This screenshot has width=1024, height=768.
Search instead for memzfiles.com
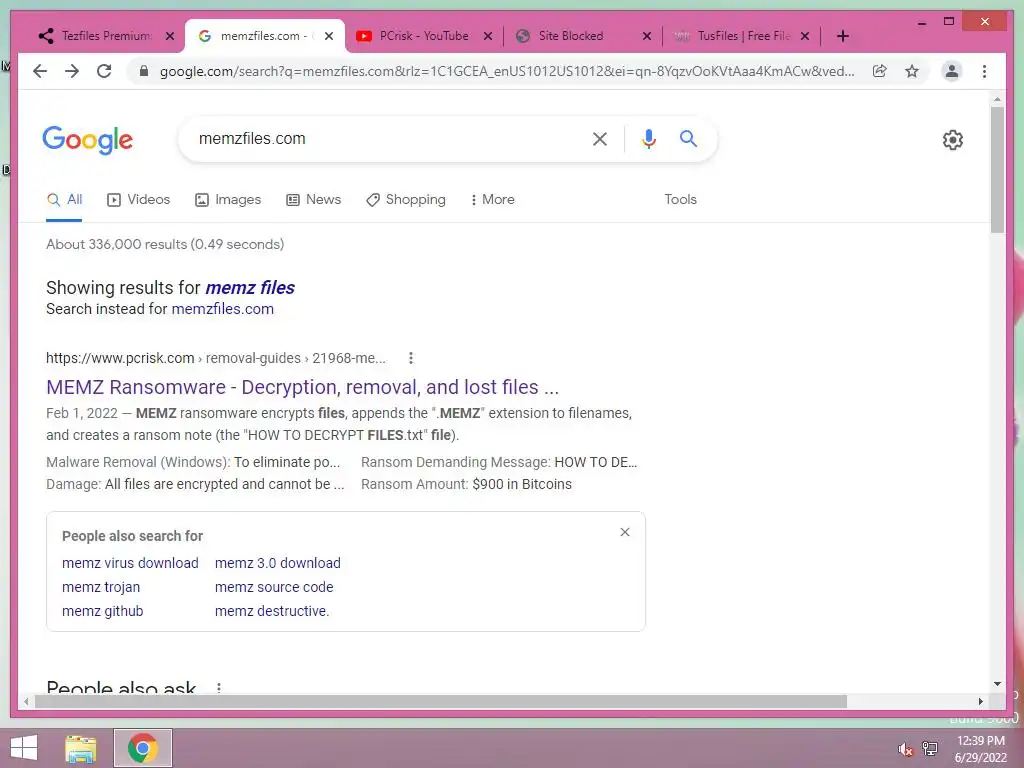coord(223,309)
